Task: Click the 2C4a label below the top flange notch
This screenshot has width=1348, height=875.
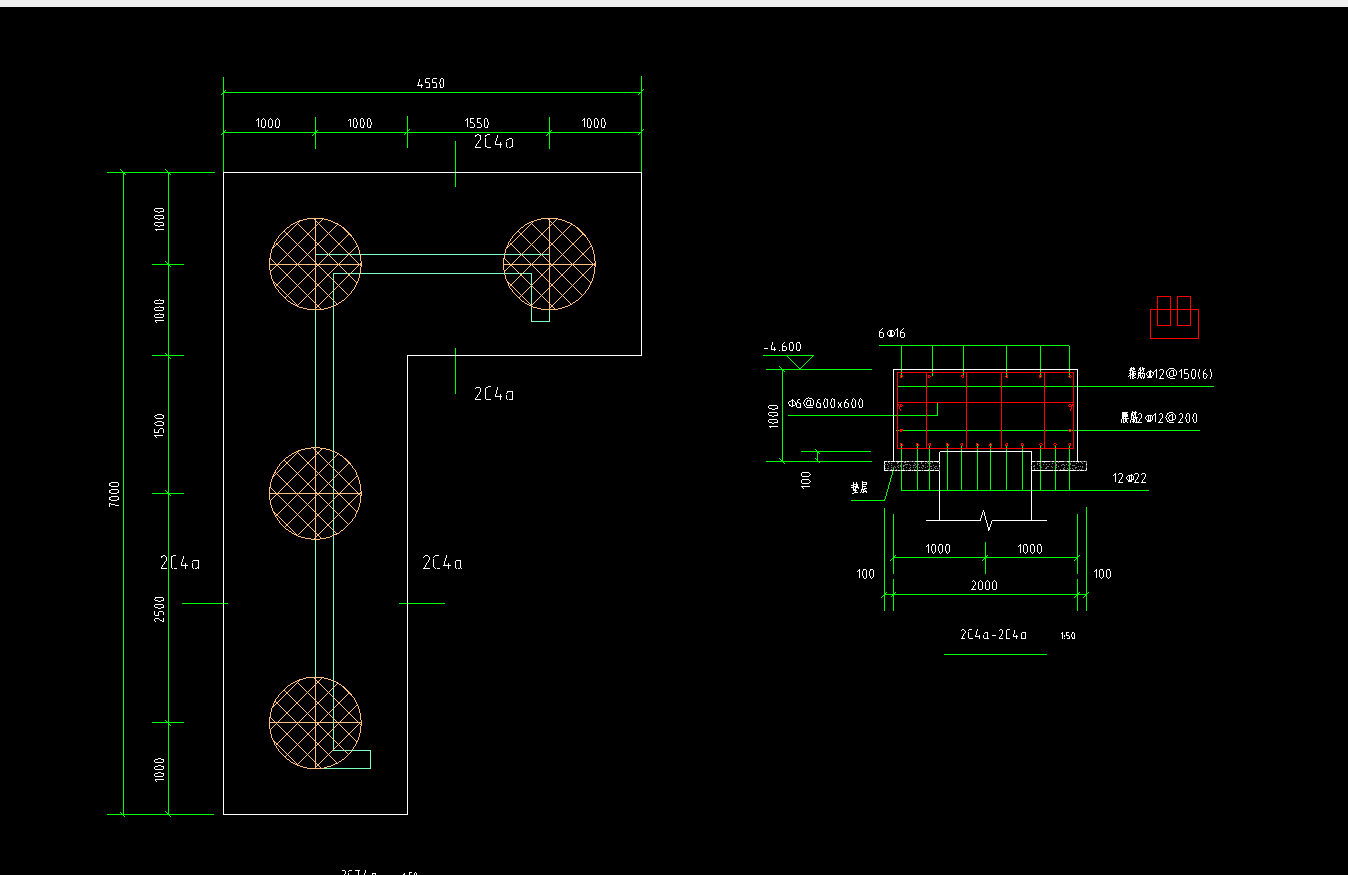Action: point(494,394)
